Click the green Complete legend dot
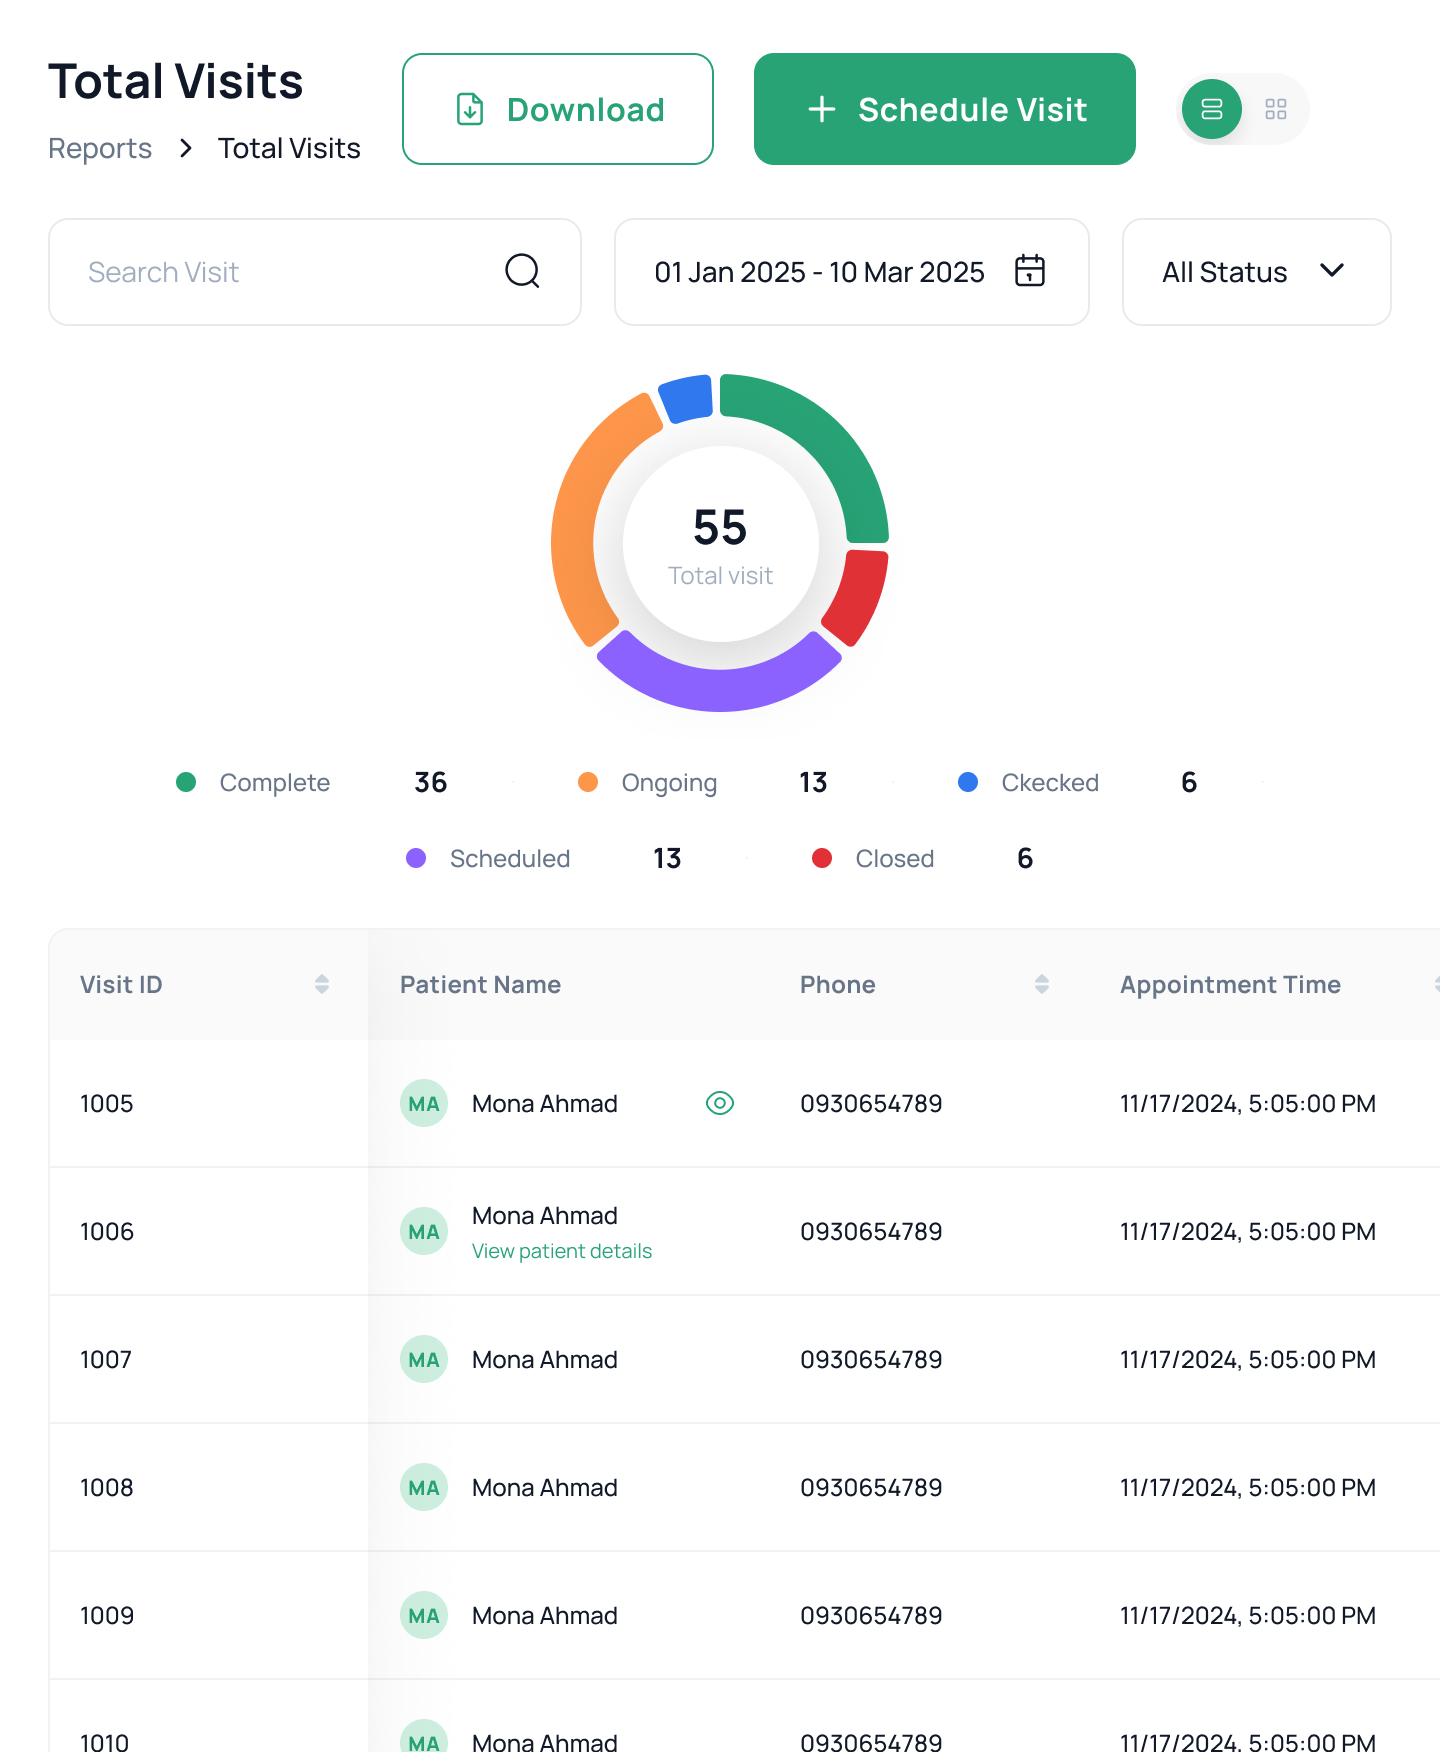This screenshot has width=1440, height=1752. click(x=186, y=782)
